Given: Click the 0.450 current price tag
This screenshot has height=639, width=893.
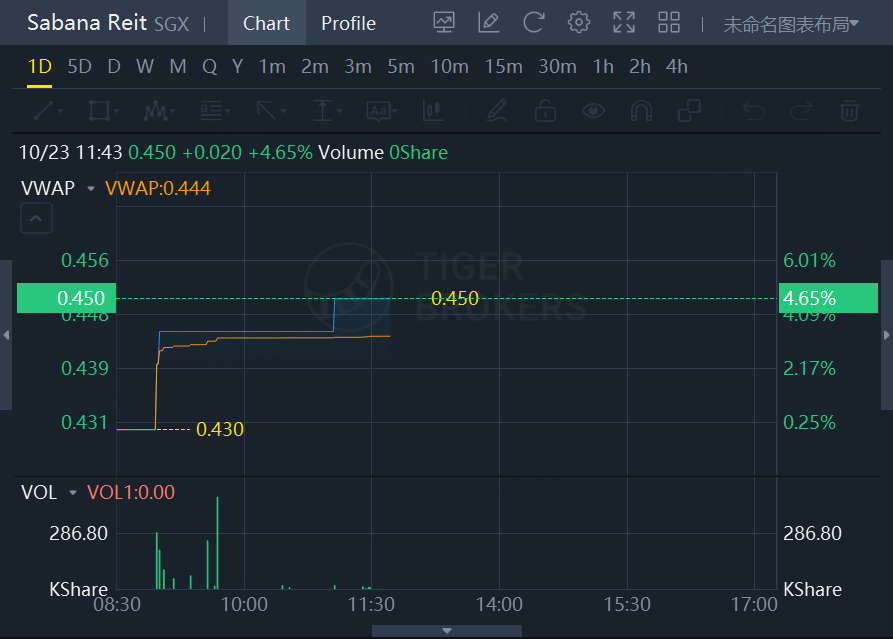Looking at the screenshot, I should (67, 298).
